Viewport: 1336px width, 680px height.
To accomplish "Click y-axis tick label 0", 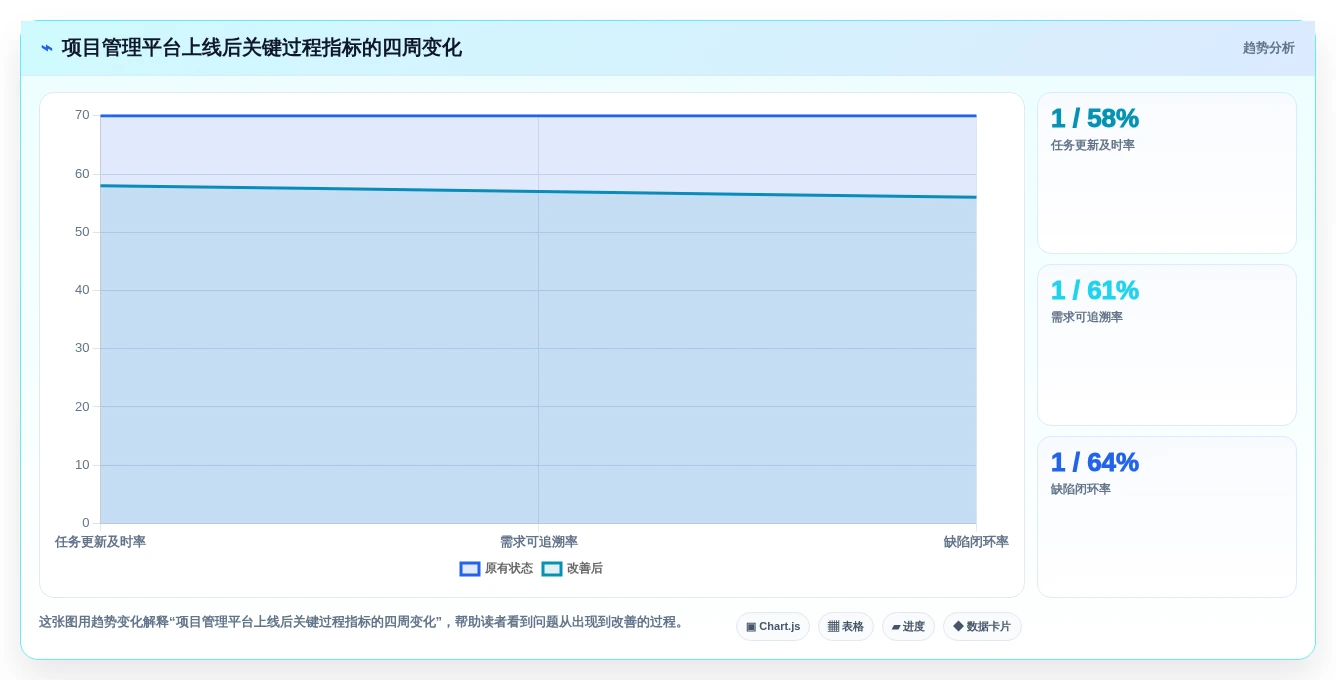I will pyautogui.click(x=86, y=523).
